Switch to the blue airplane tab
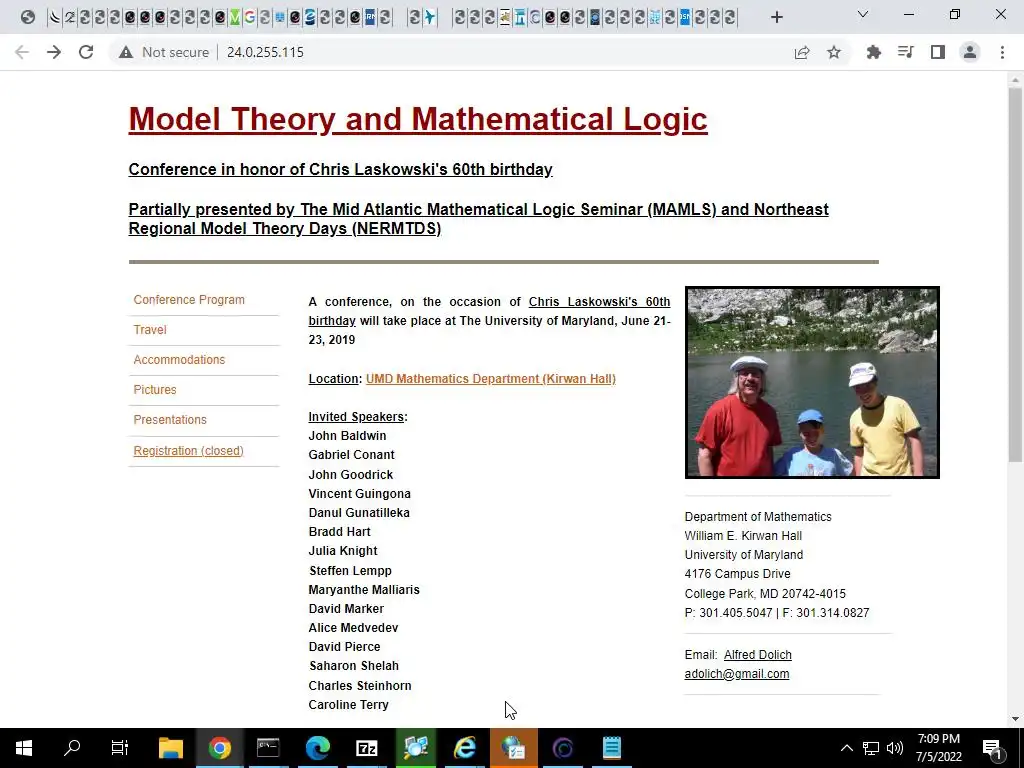 (429, 18)
